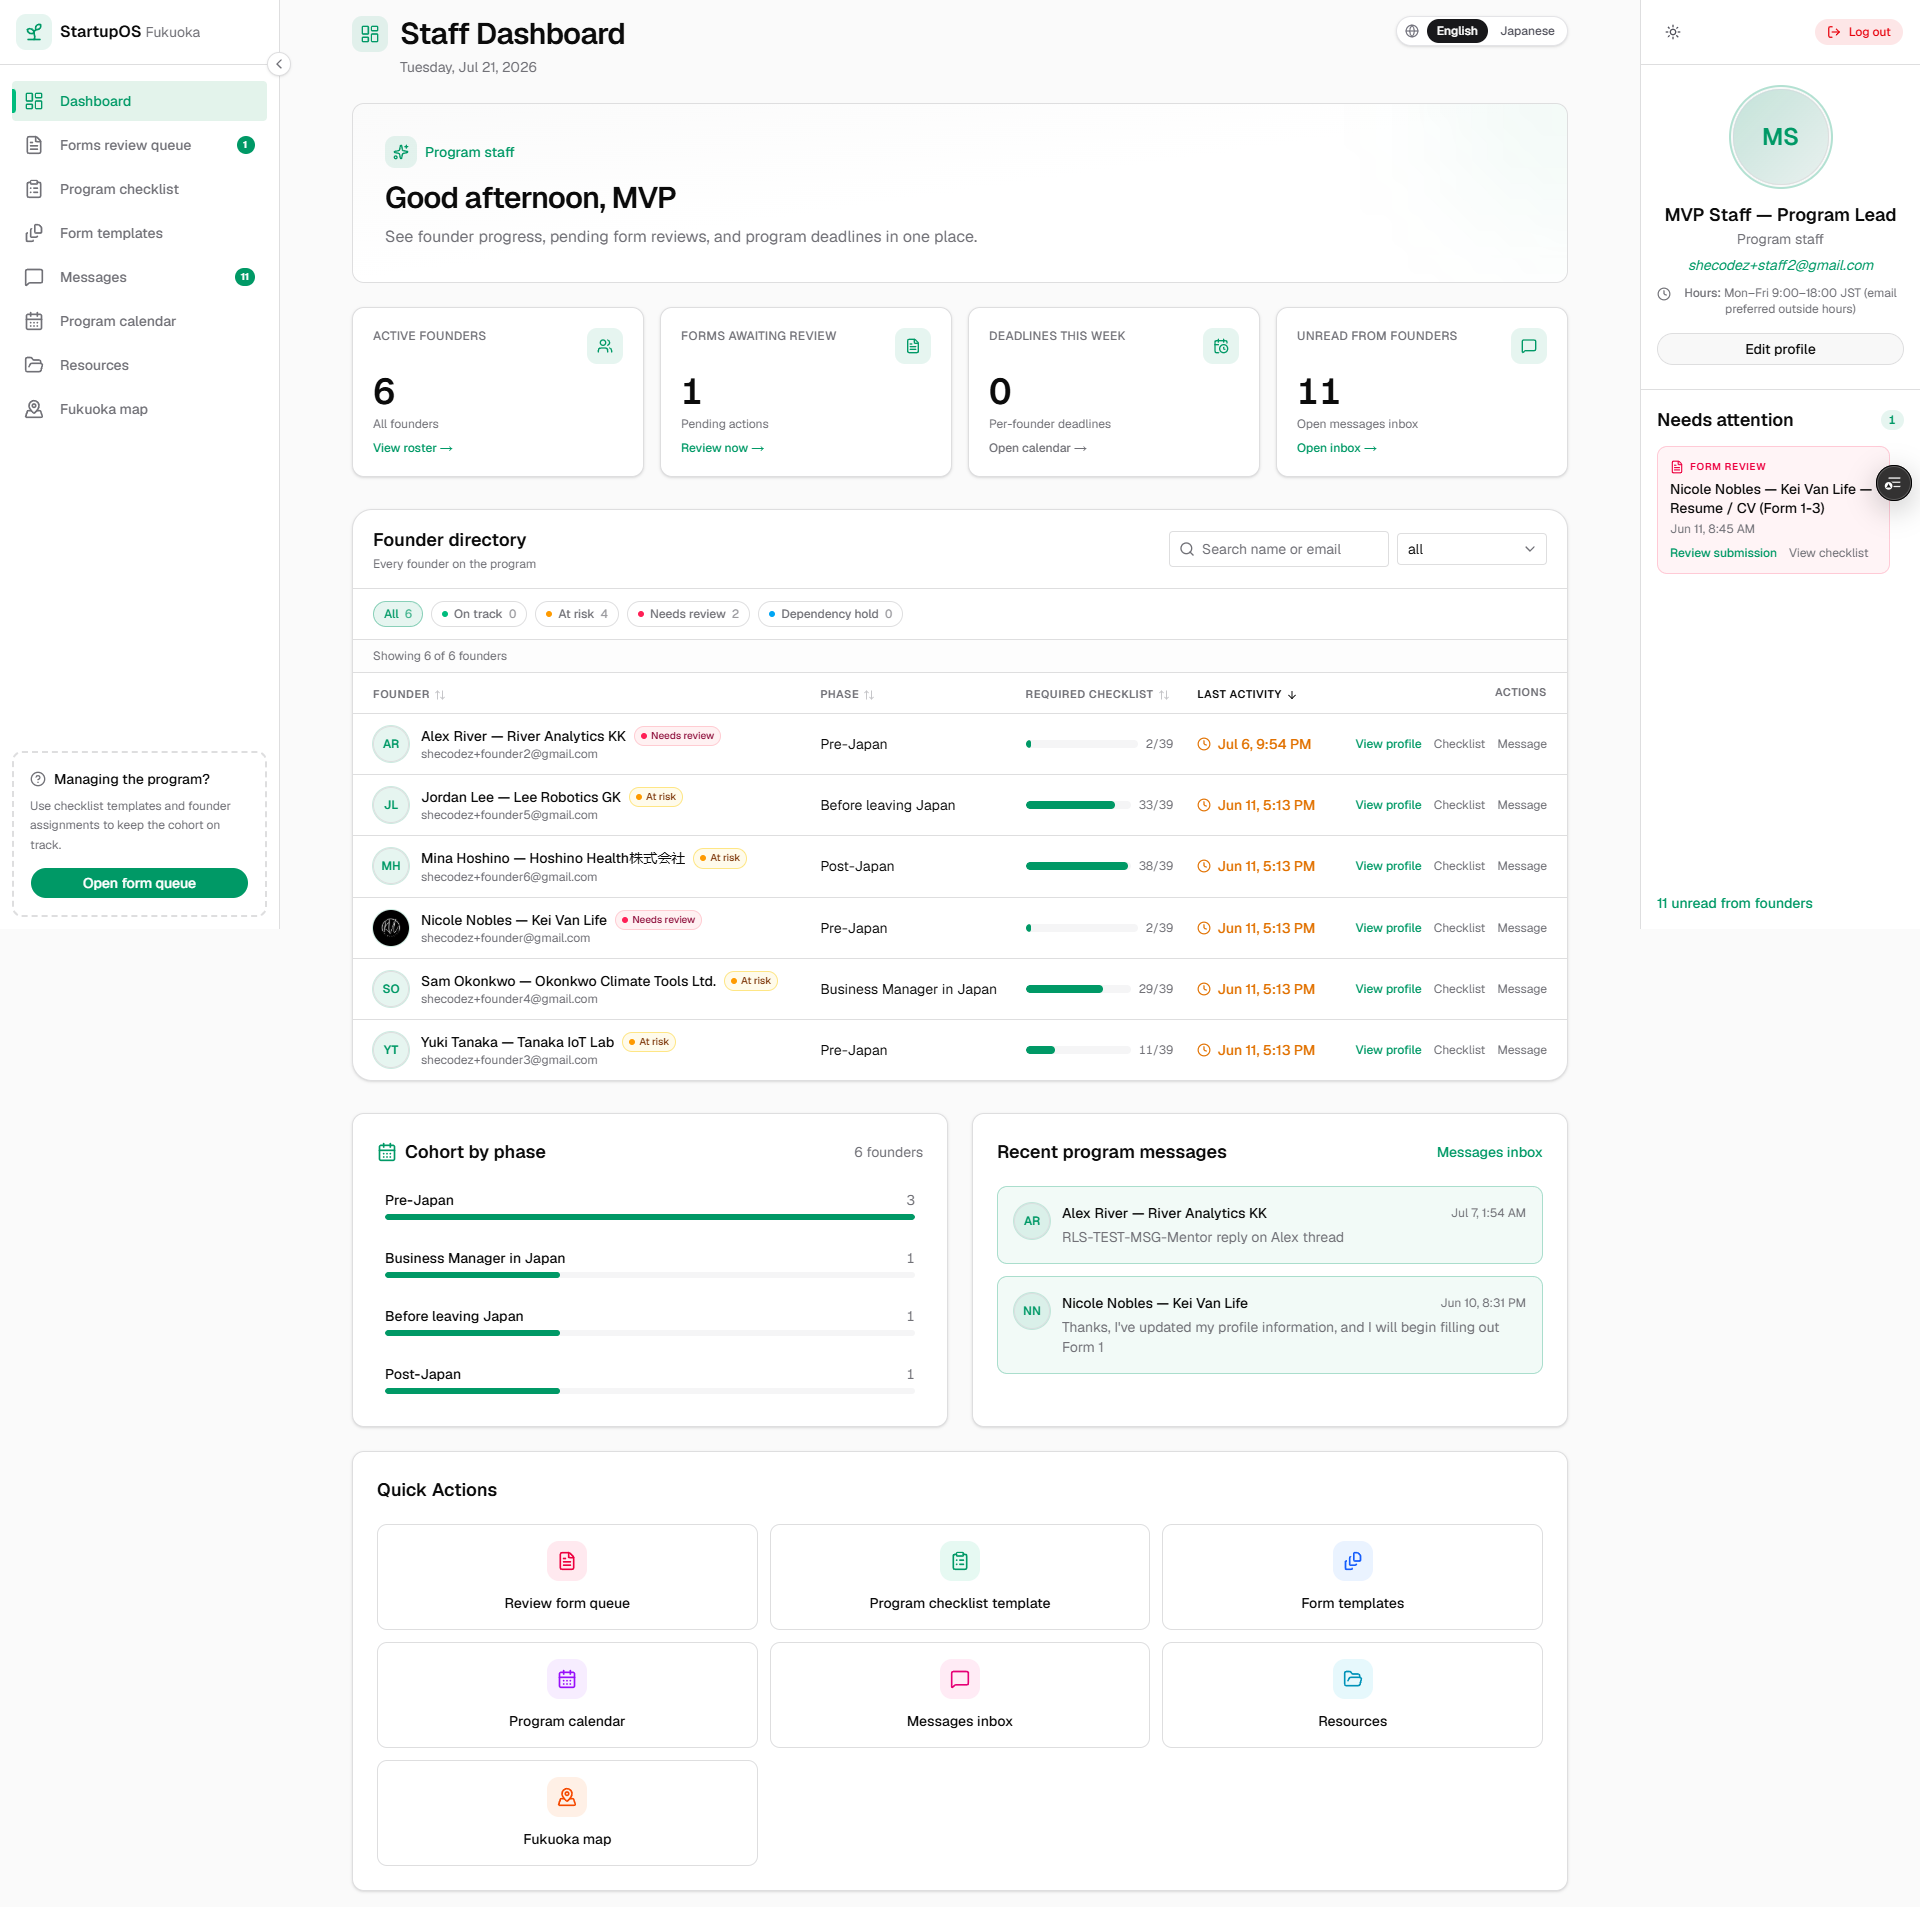Click Open inbox link
Image resolution: width=1920 pixels, height=1907 pixels.
[1337, 448]
